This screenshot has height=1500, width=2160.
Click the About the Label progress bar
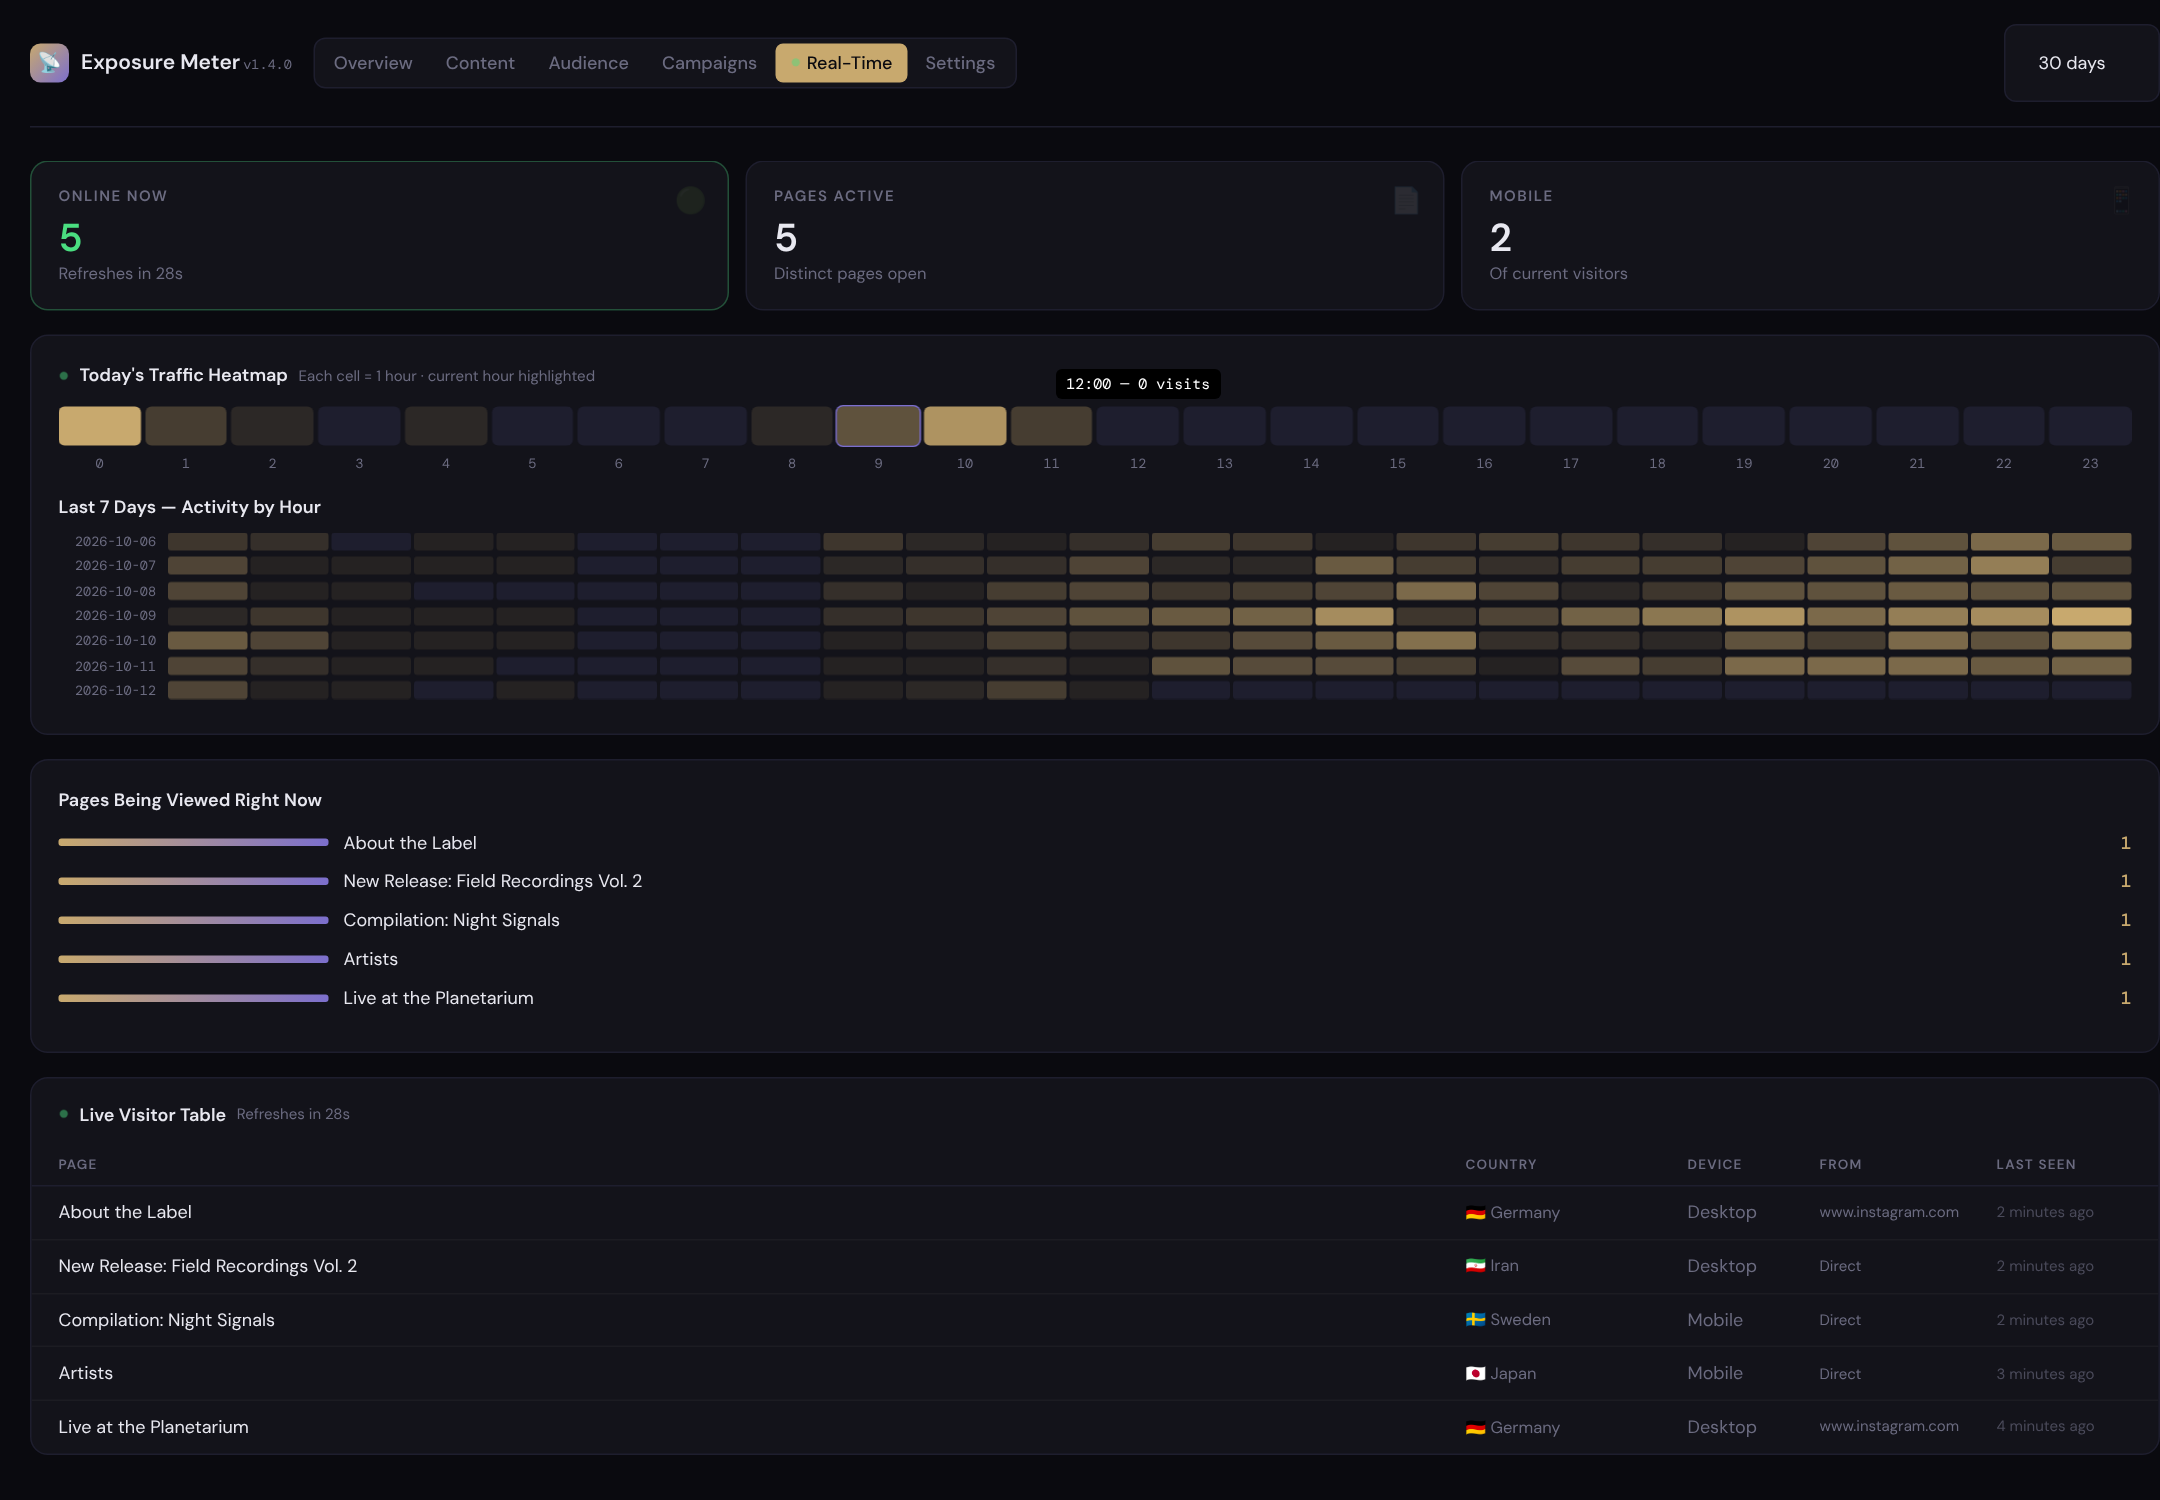193,843
